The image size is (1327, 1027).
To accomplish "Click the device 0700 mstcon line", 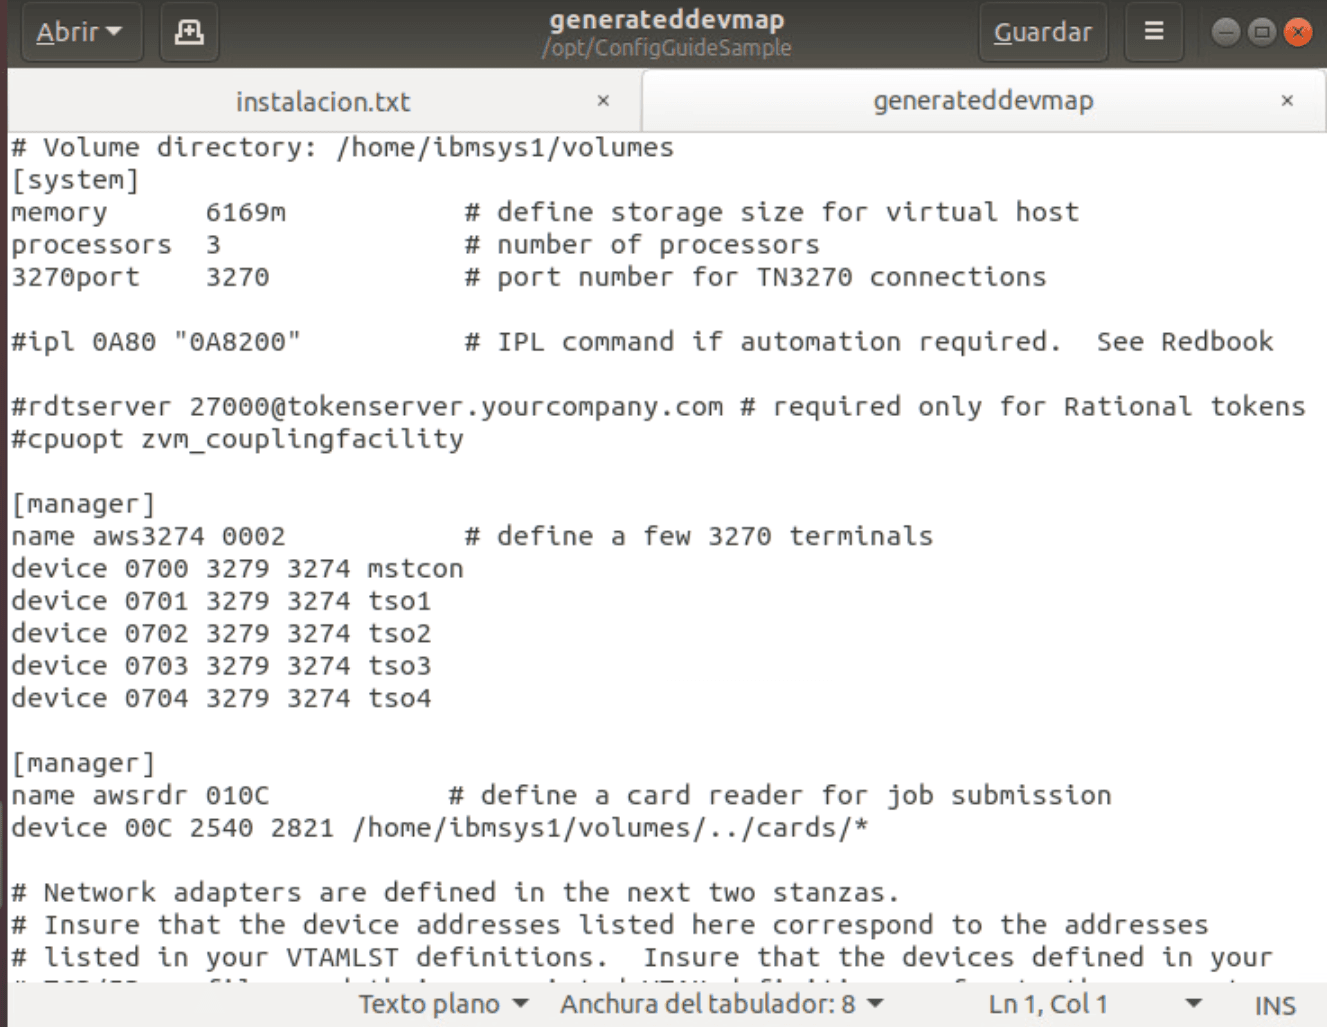I will coord(237,569).
